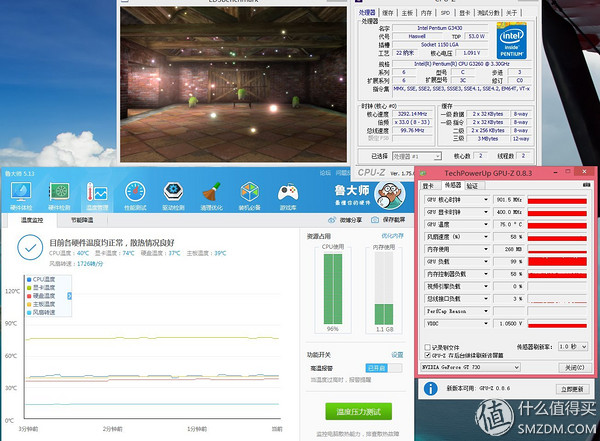Click GPU-Z screenshot camera icon
The image size is (600, 441).
click(x=586, y=185)
